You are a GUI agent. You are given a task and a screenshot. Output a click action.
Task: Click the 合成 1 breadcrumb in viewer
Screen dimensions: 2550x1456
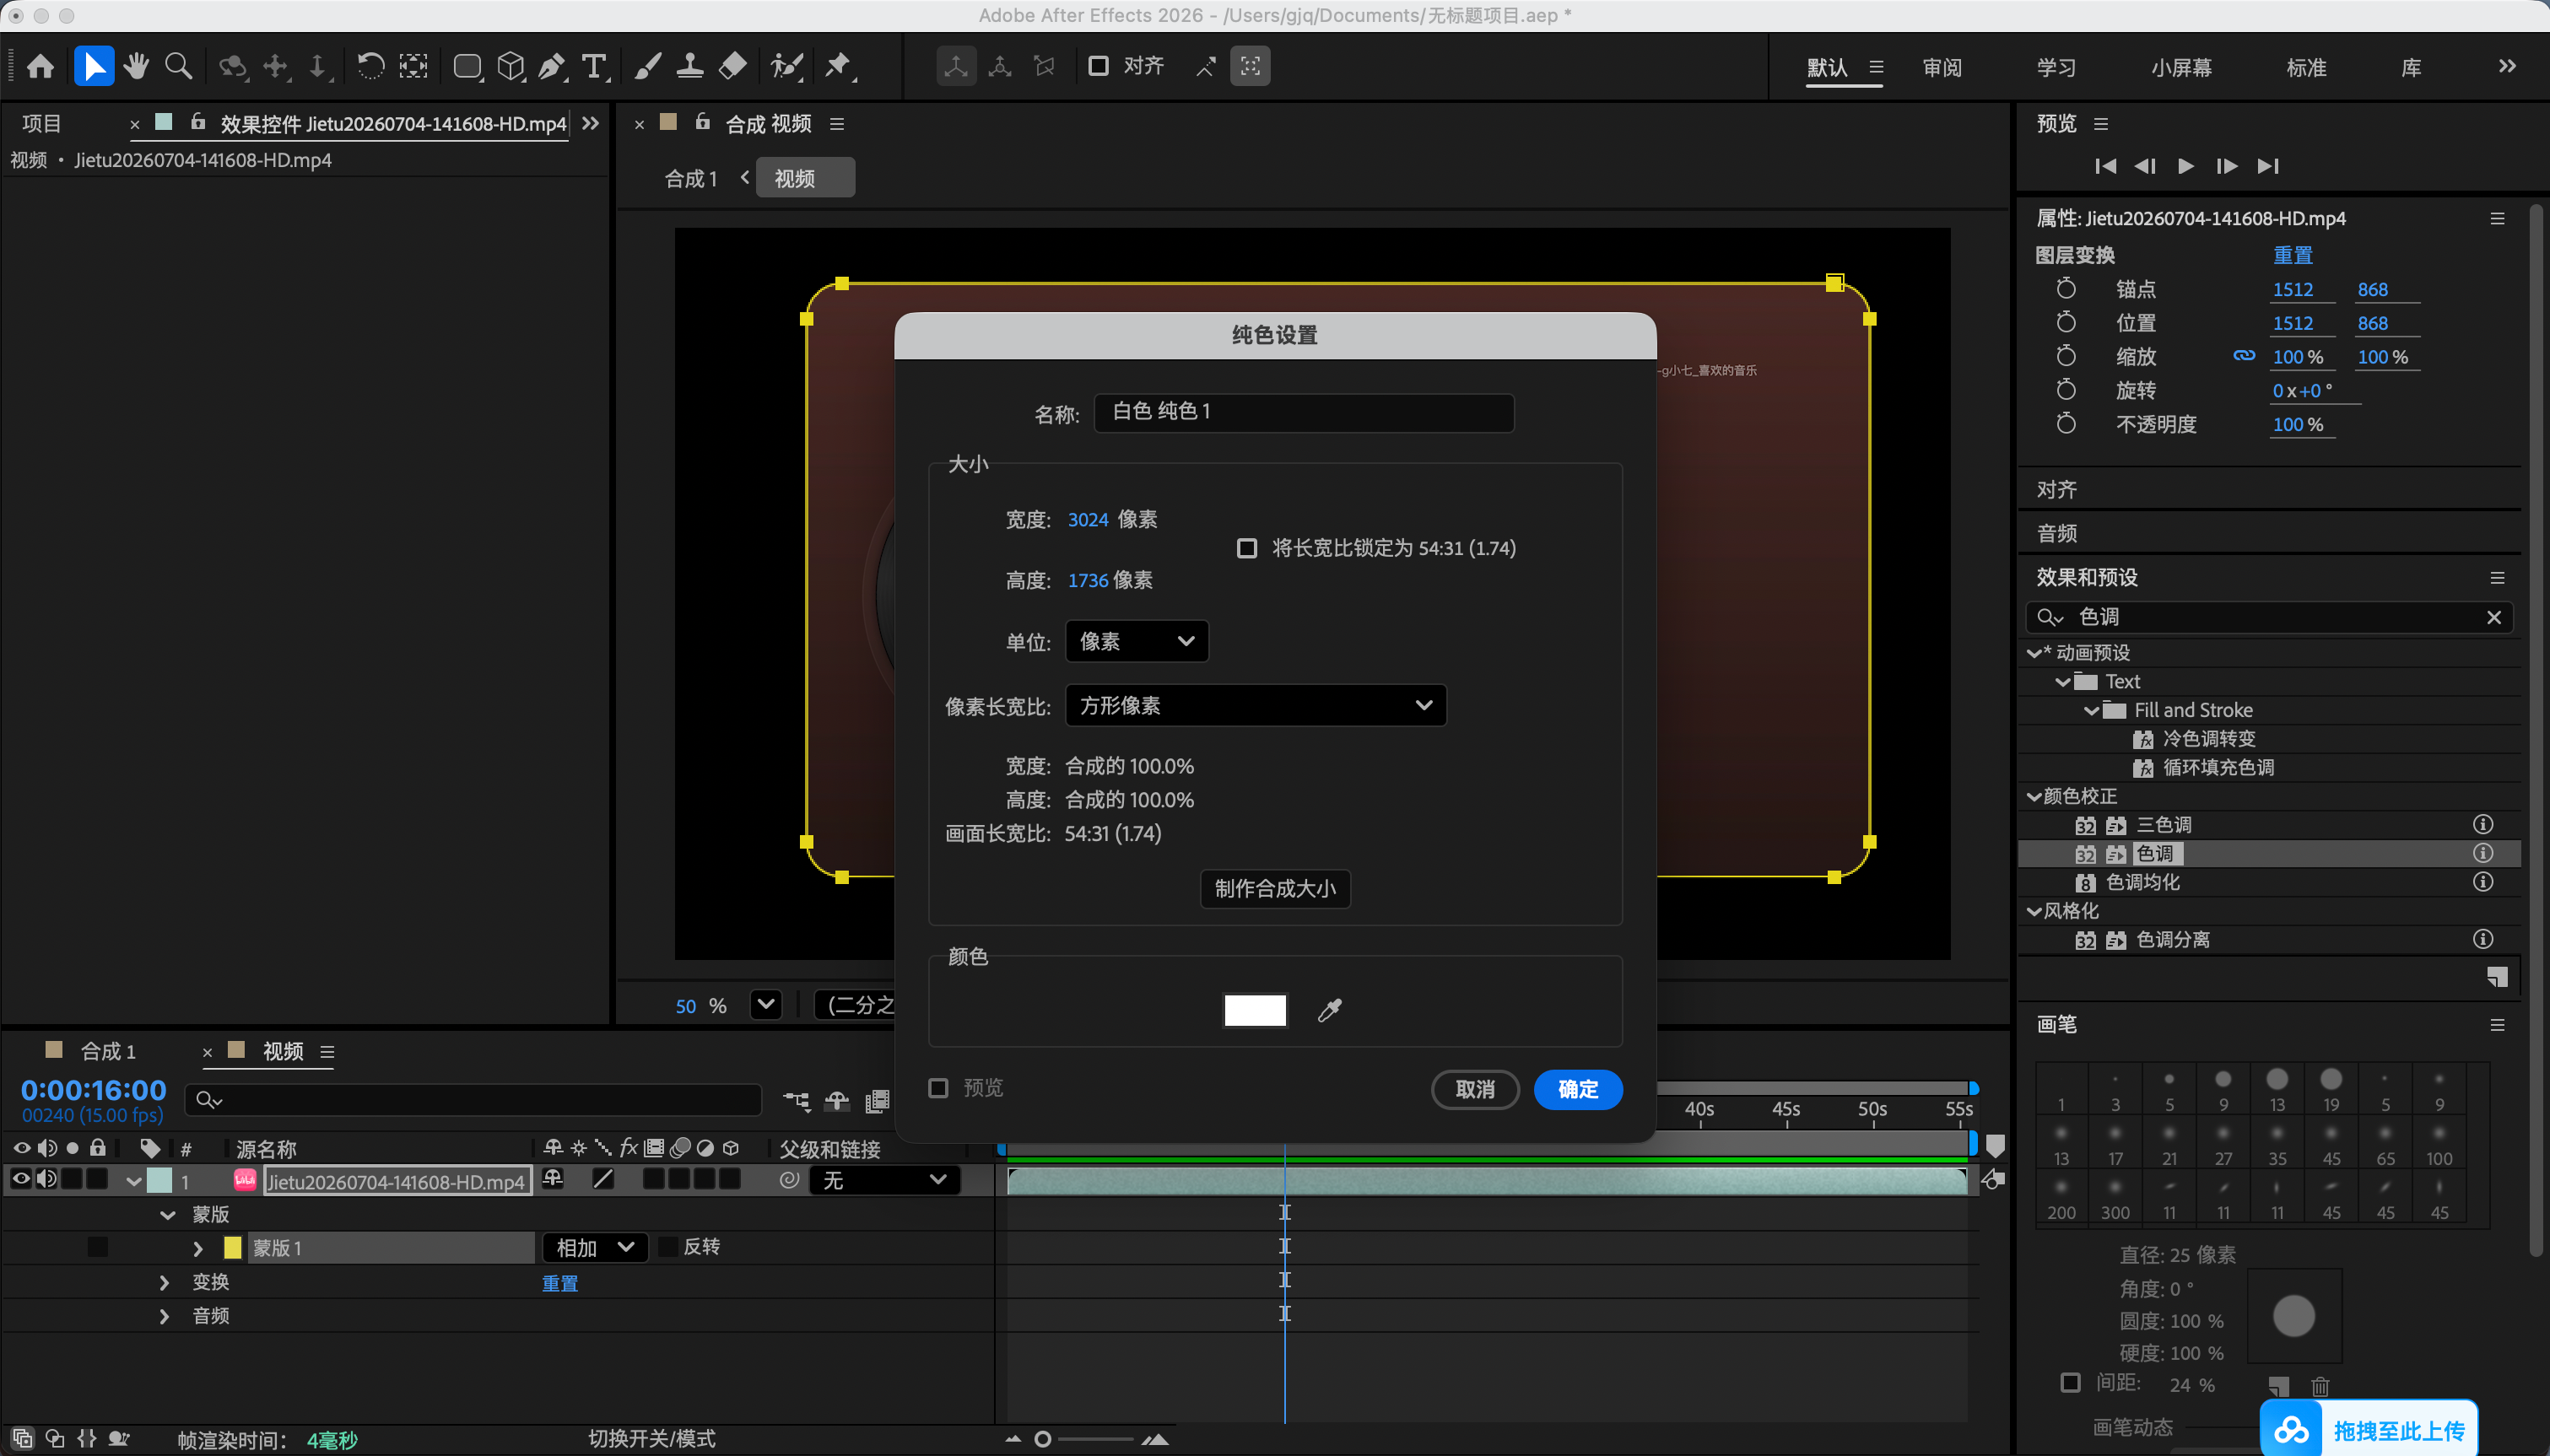point(691,179)
